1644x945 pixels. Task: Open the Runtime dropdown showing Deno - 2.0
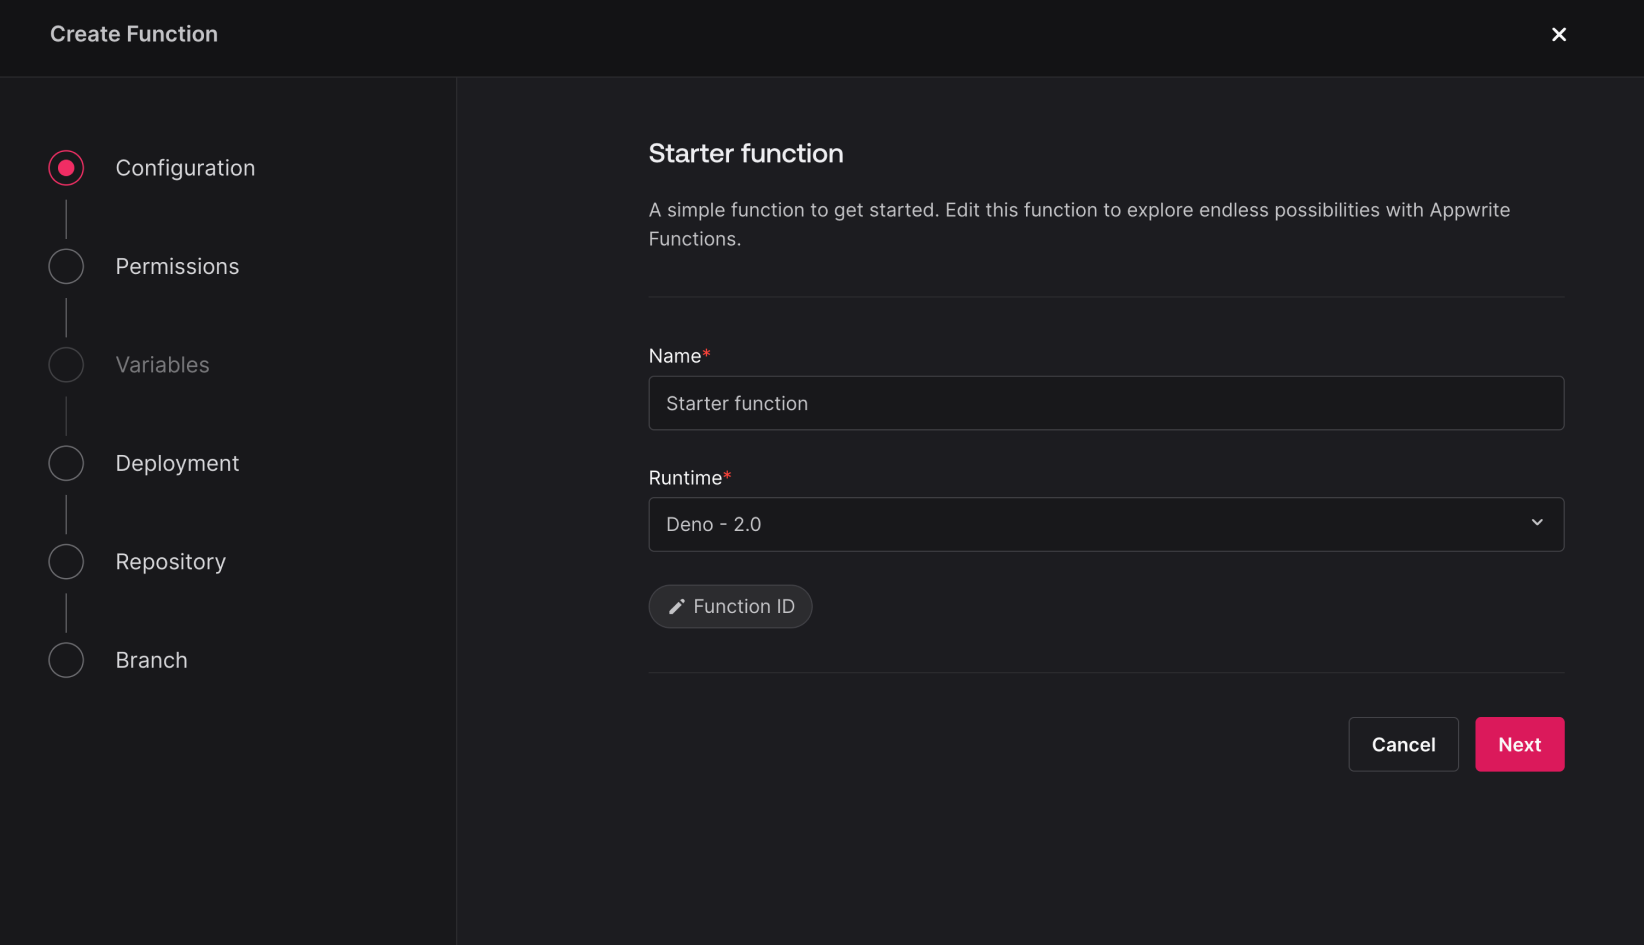coord(1090,525)
